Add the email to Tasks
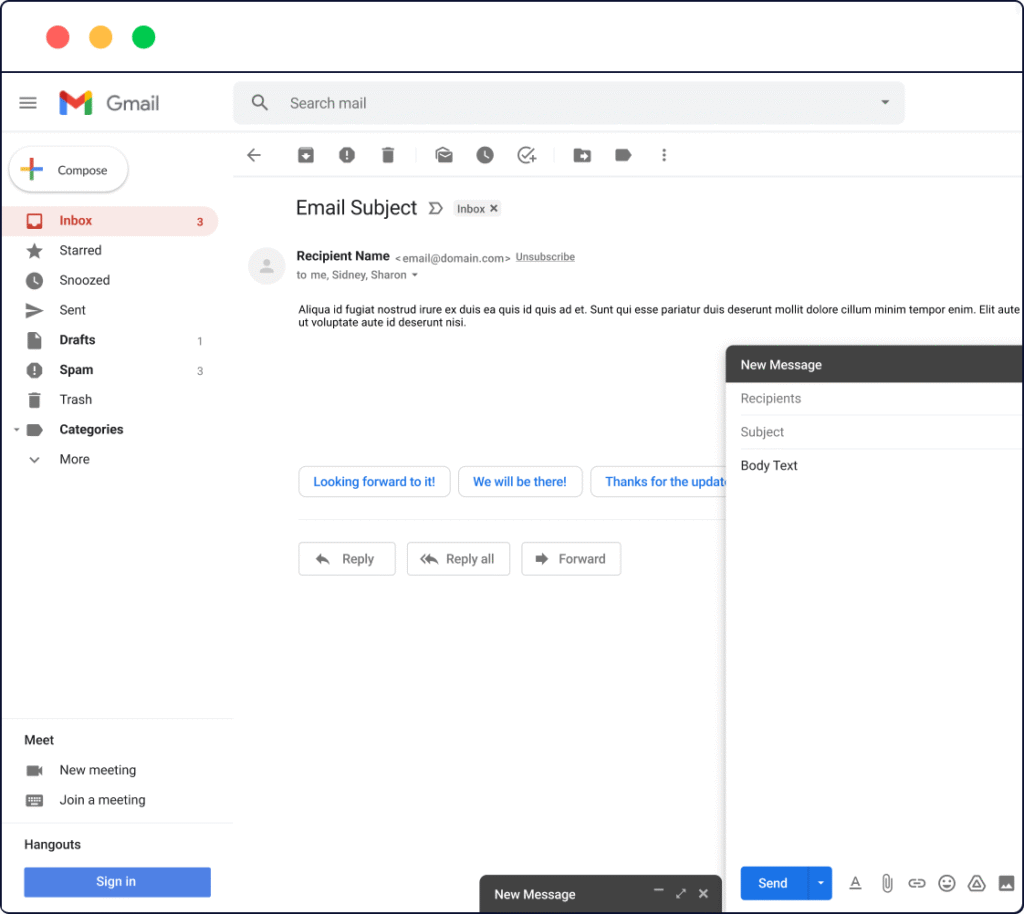 pos(526,155)
